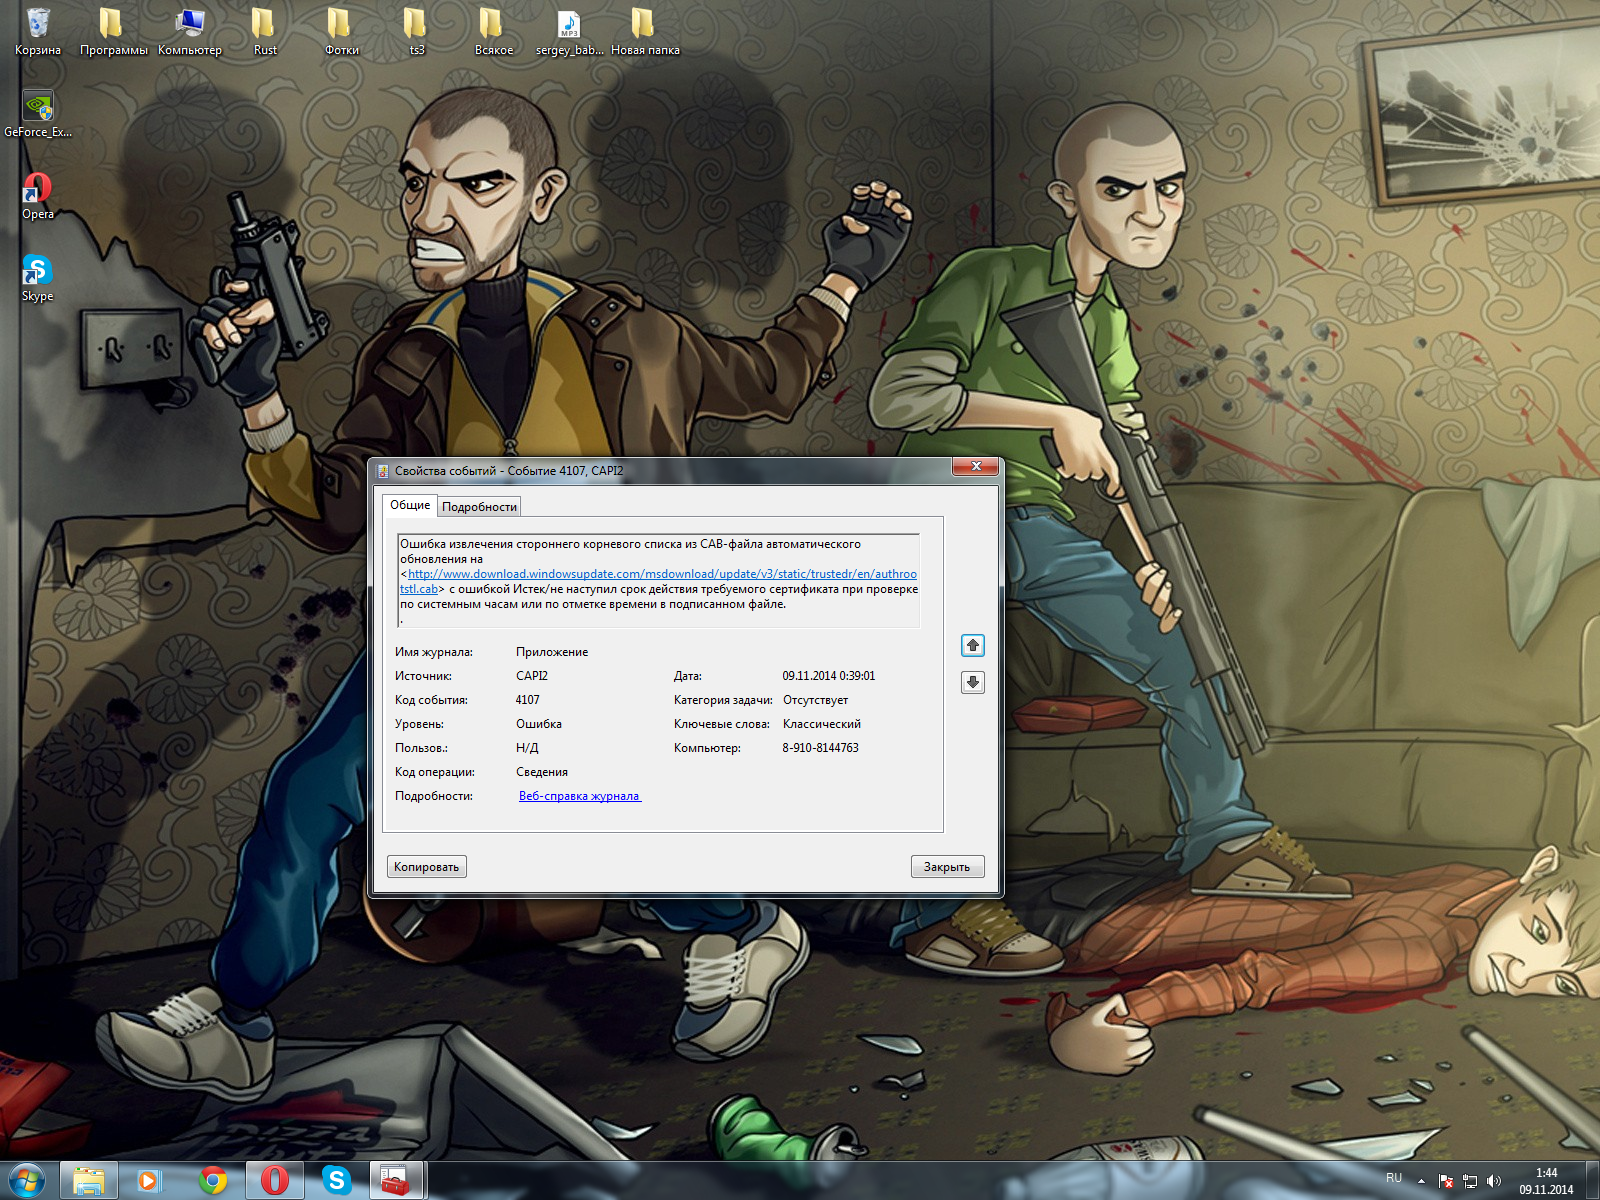Launch Windows Media Player from taskbar
This screenshot has height=1200, width=1600.
(150, 1181)
